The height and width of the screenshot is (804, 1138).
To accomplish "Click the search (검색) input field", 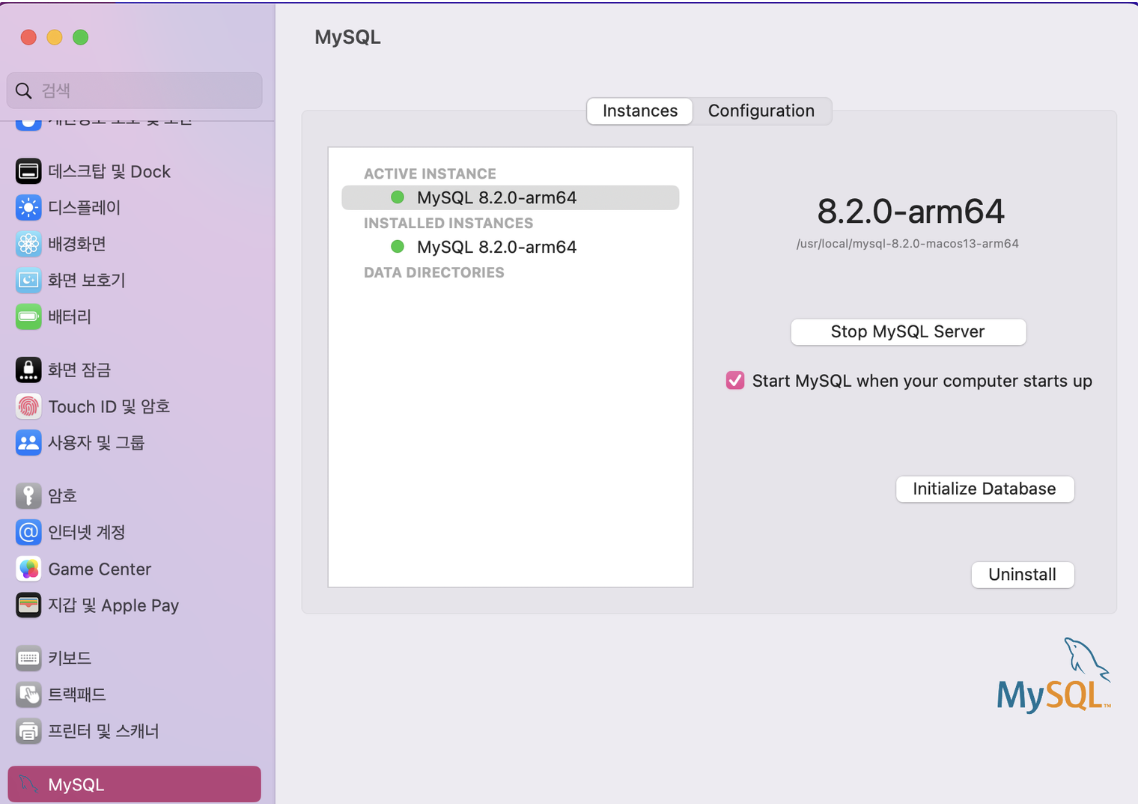I will tap(134, 91).
